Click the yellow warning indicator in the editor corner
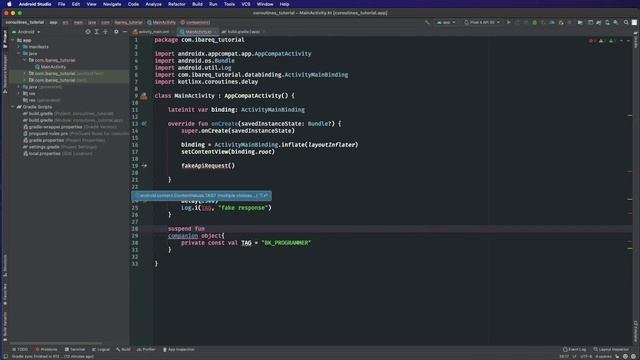Viewport: 640px width, 360px height. tap(602, 41)
